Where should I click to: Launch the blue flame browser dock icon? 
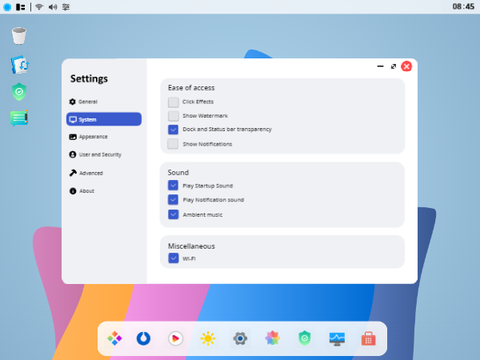tap(144, 339)
